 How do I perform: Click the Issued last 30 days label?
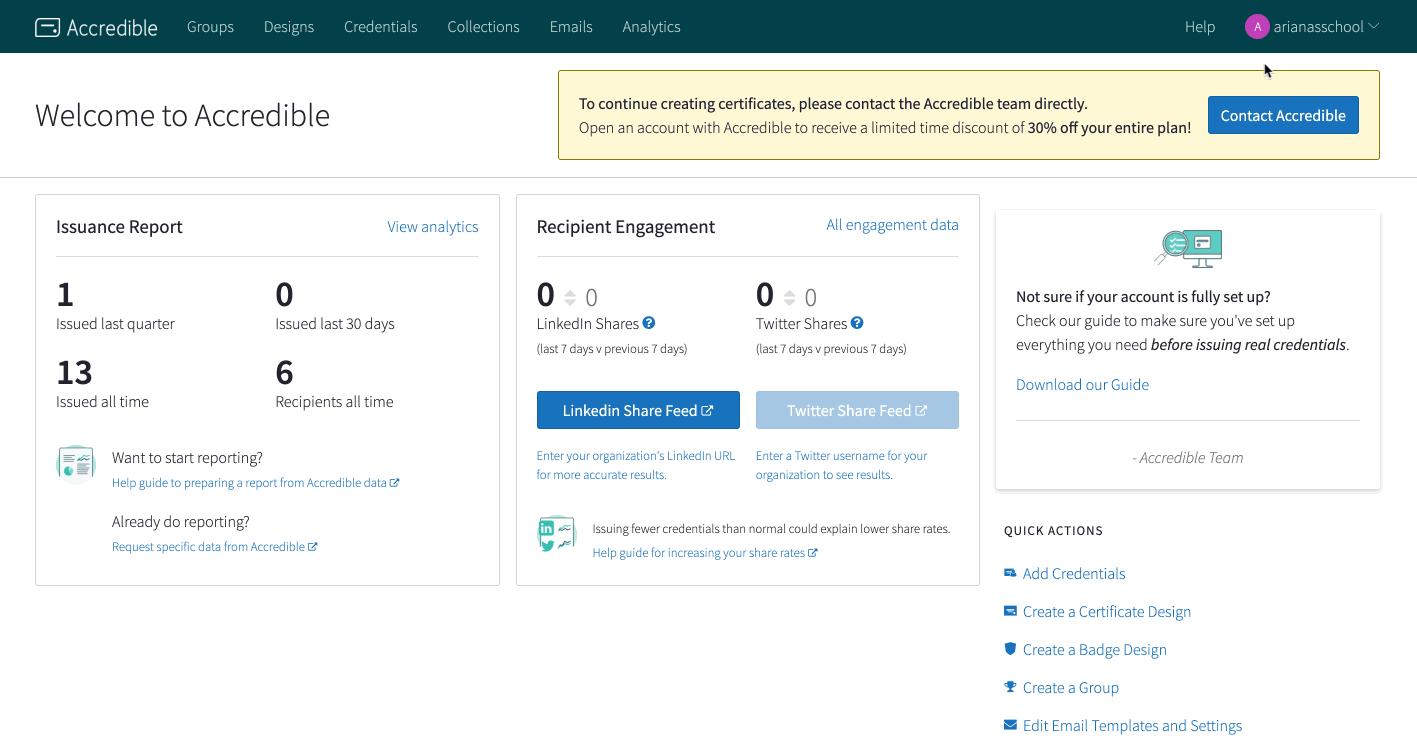coord(335,324)
